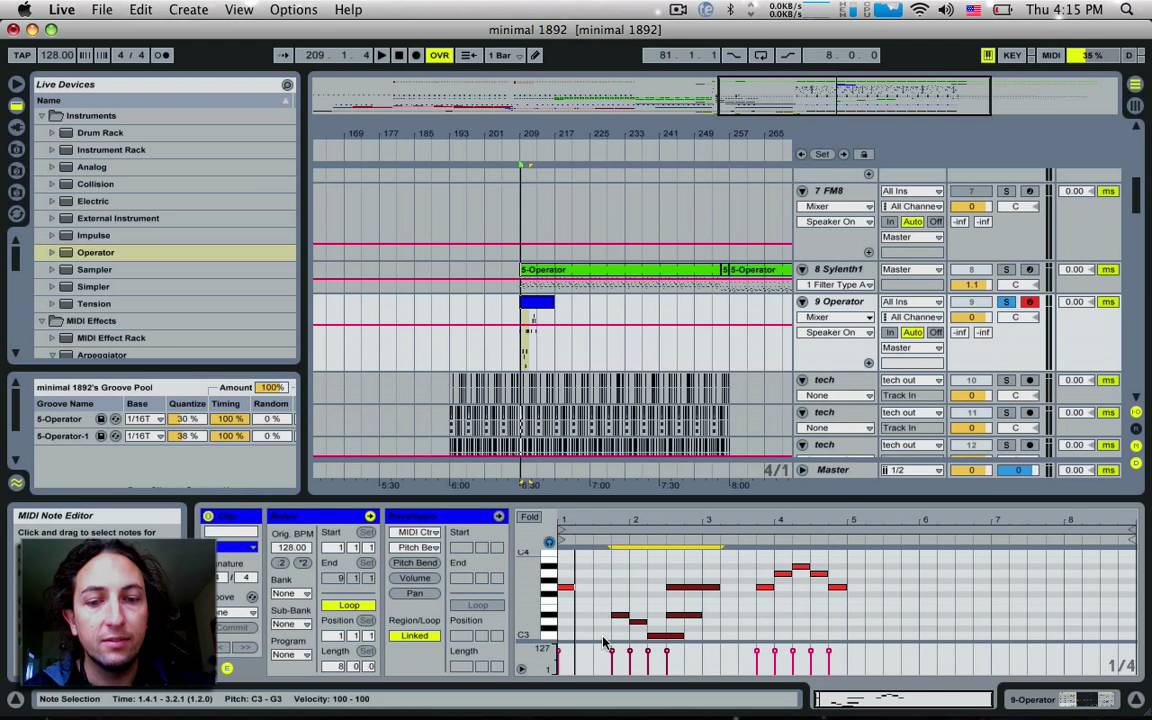This screenshot has width=1152, height=720.
Task: Open the 1 Bar quantization menu
Action: pyautogui.click(x=505, y=55)
